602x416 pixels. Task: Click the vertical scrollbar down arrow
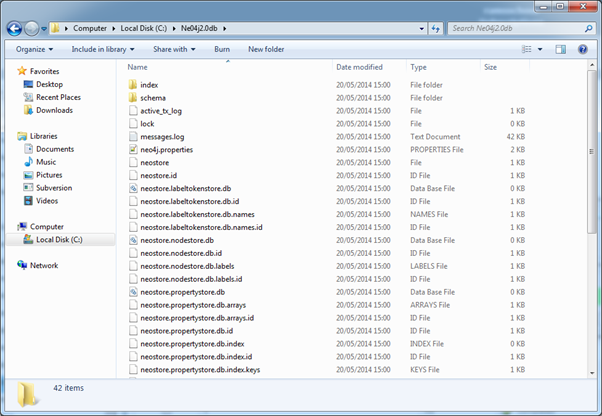[592, 373]
